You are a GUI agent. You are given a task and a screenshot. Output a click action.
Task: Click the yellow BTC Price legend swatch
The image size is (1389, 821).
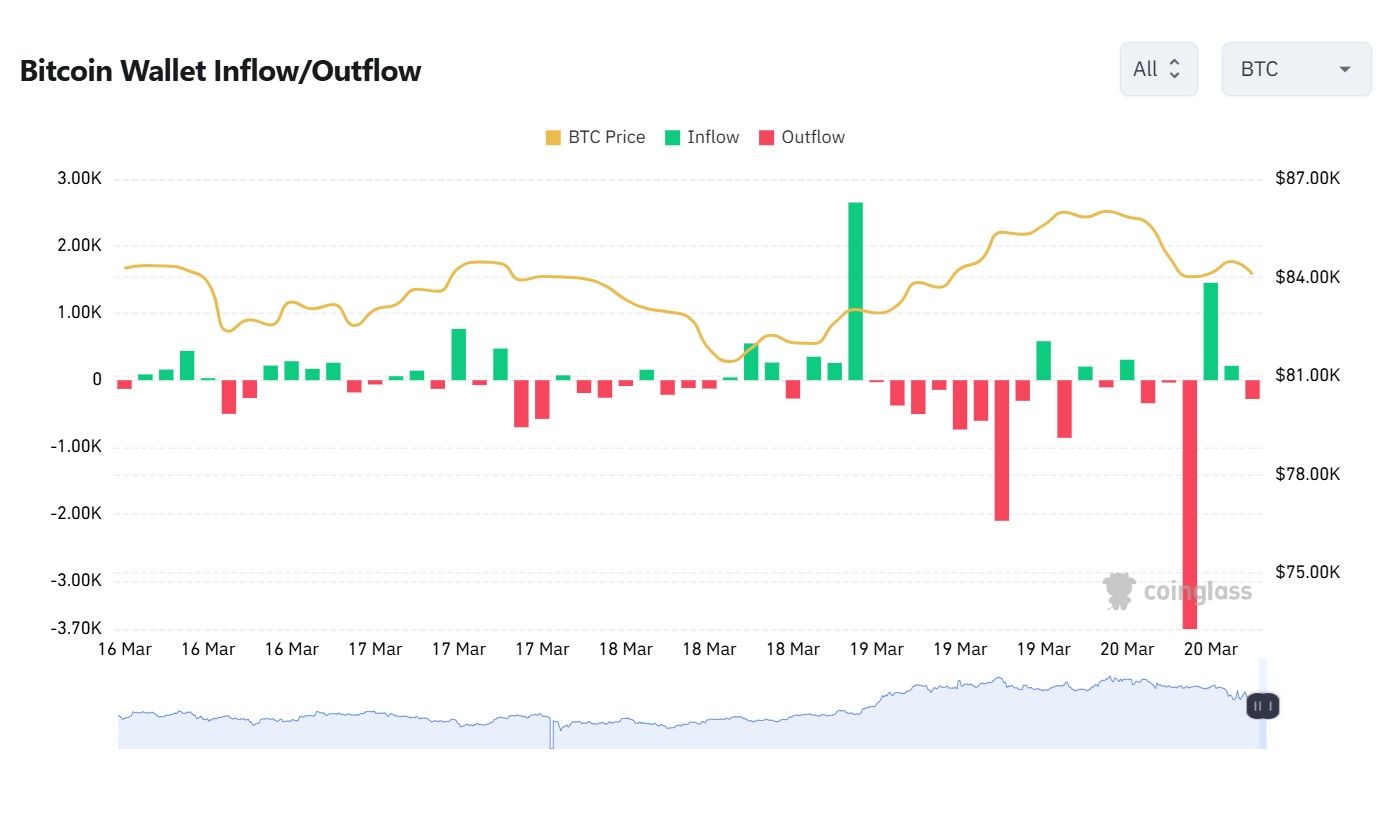tap(553, 138)
